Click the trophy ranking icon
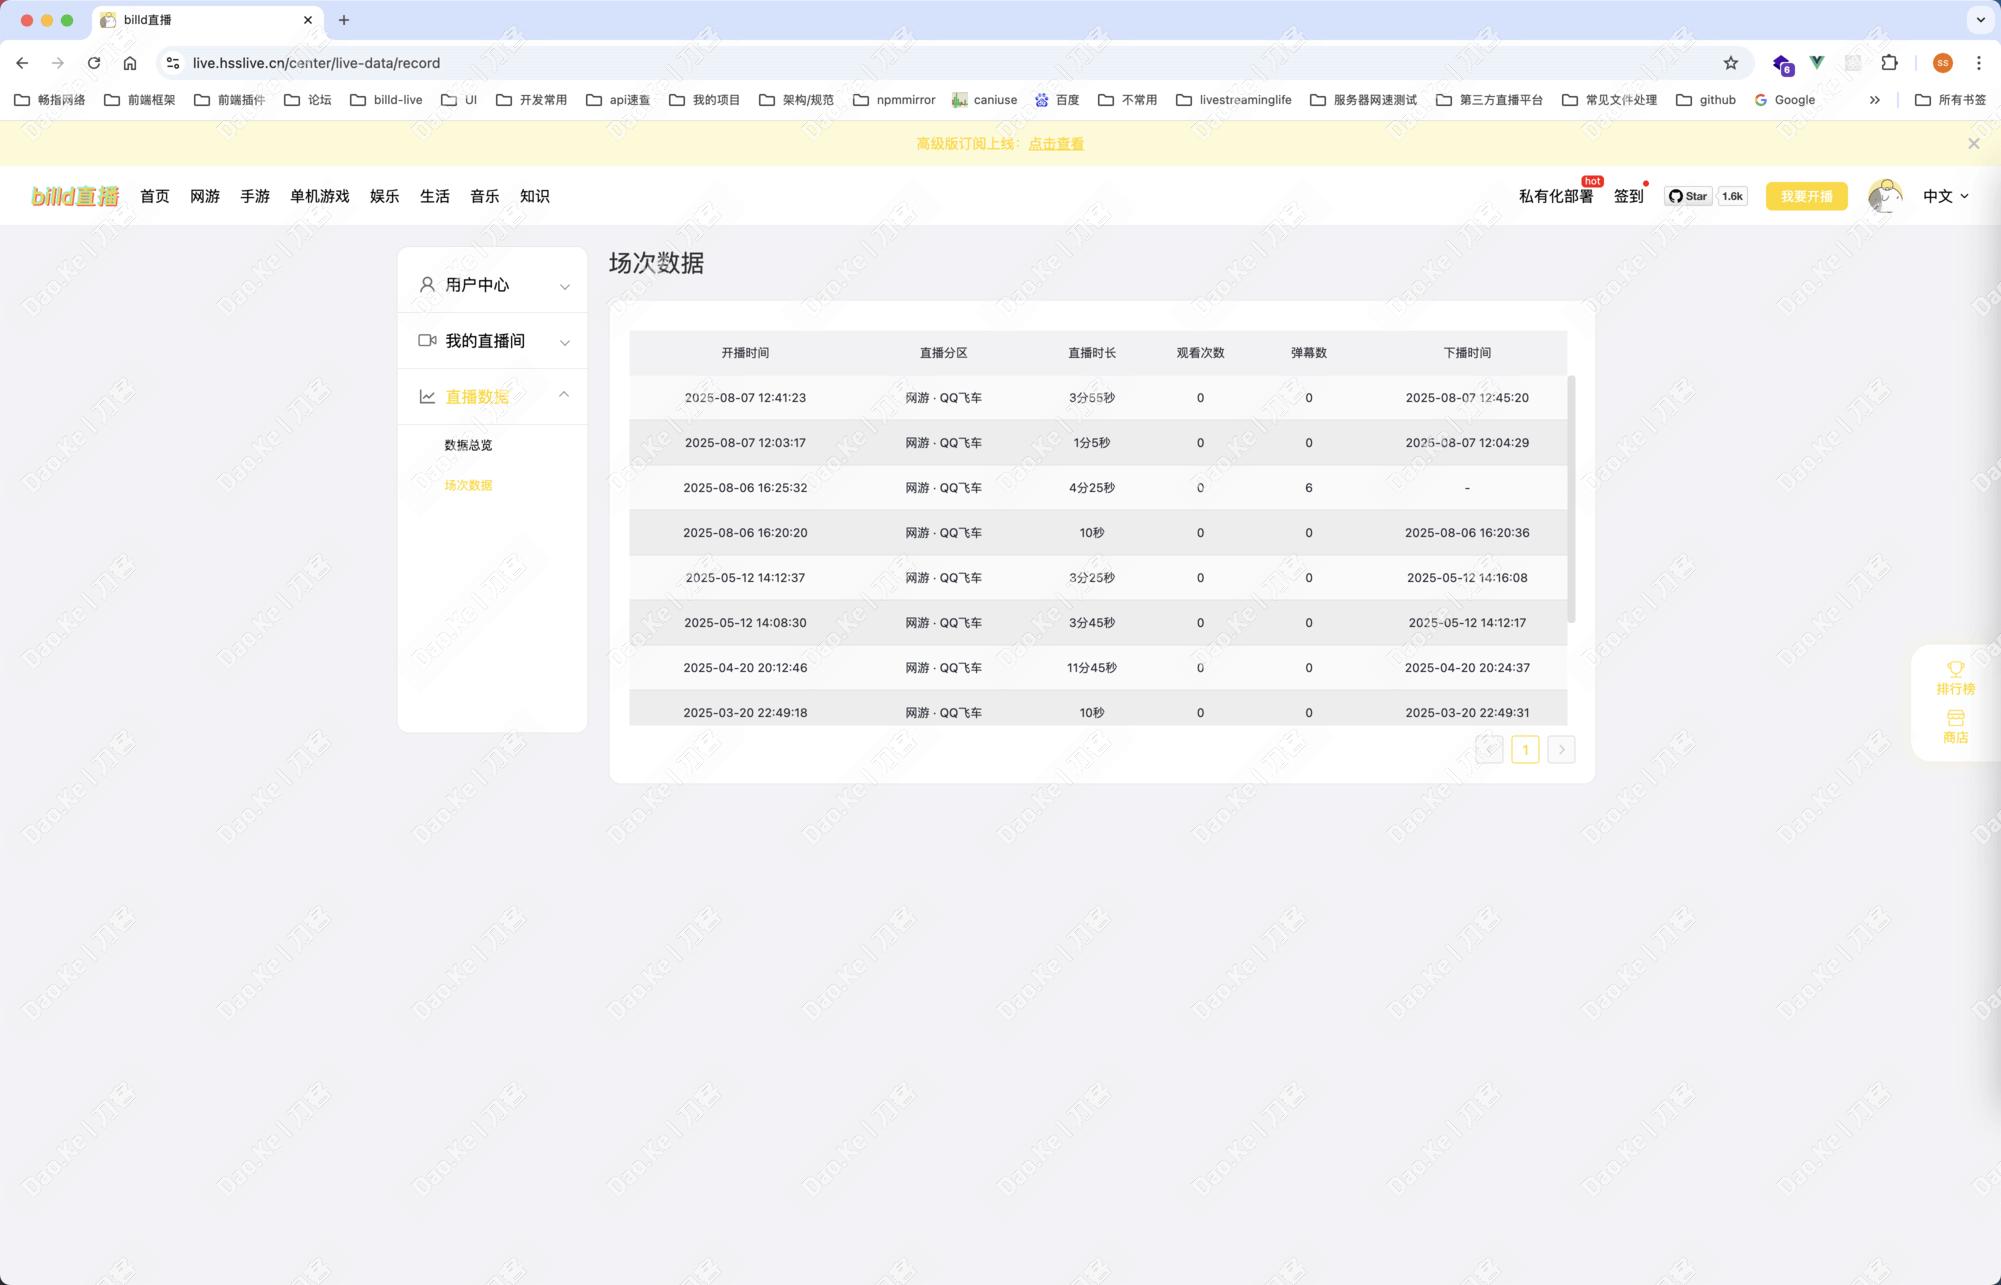Viewport: 2001px width, 1285px height. (x=1955, y=669)
